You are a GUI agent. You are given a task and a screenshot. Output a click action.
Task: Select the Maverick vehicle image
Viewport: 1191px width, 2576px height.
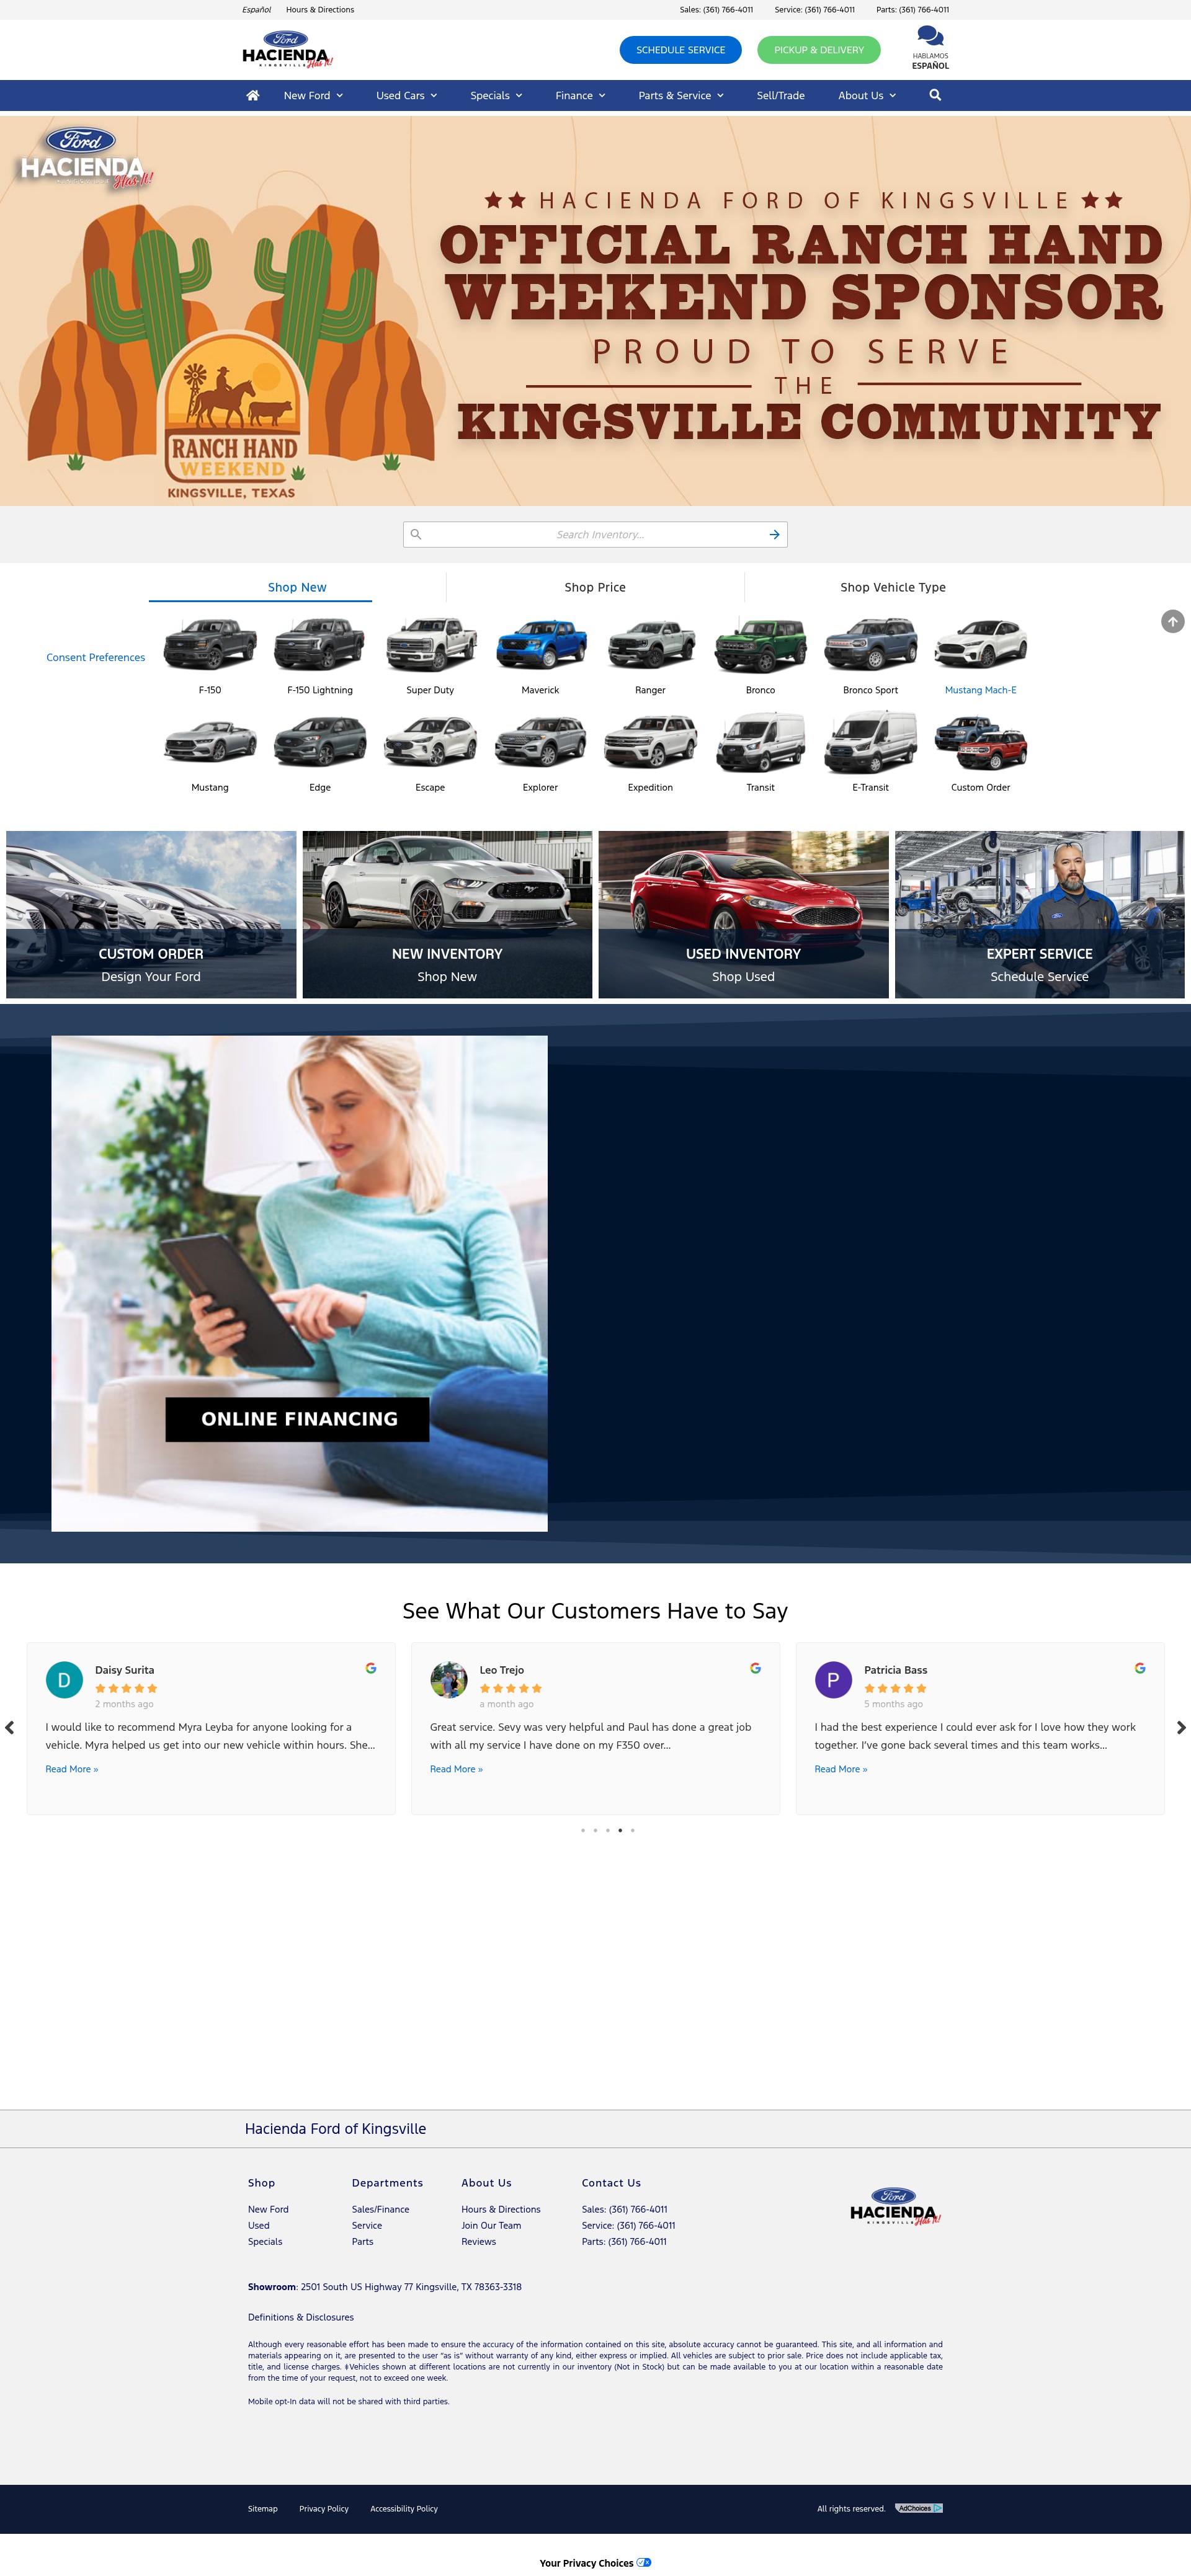(541, 643)
